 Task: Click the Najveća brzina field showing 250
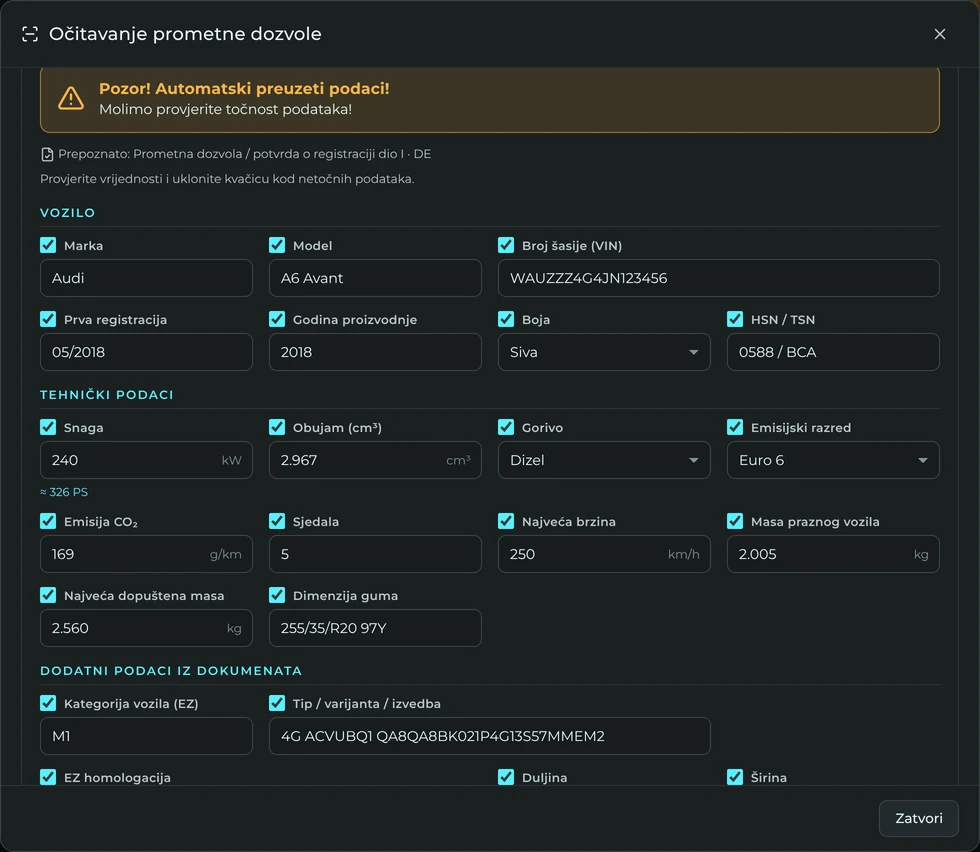pos(604,554)
